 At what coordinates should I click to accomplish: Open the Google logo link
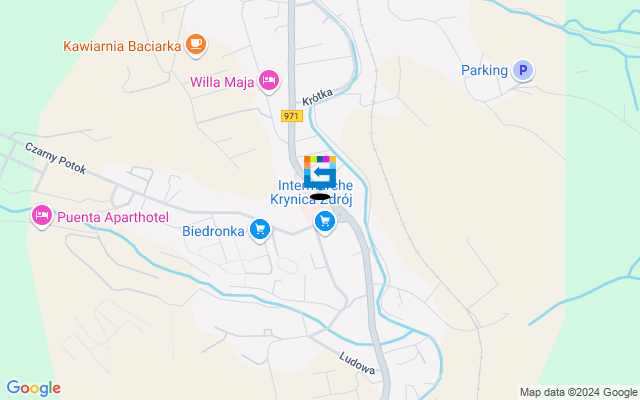click(x=33, y=388)
